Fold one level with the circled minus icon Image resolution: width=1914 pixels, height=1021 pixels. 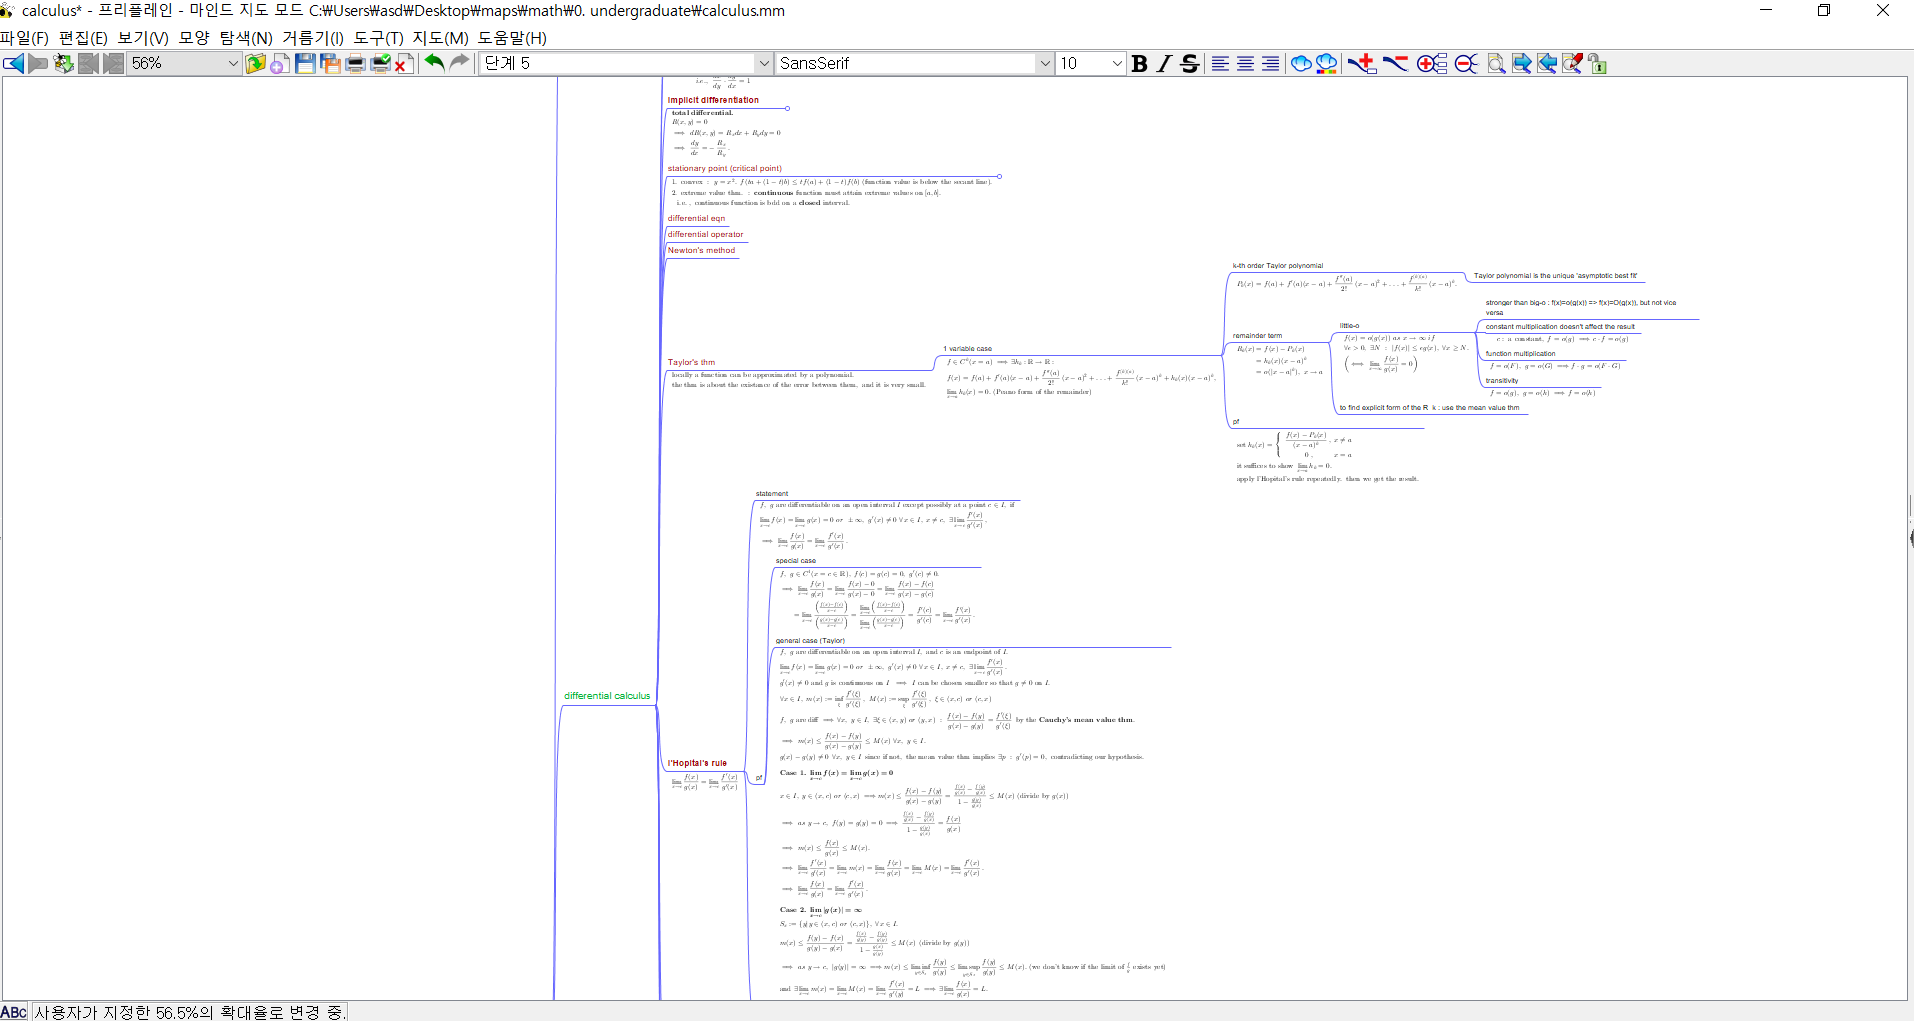click(1466, 64)
